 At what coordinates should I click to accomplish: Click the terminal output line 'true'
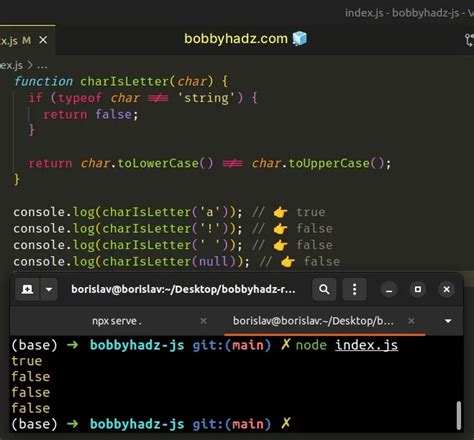click(27, 361)
